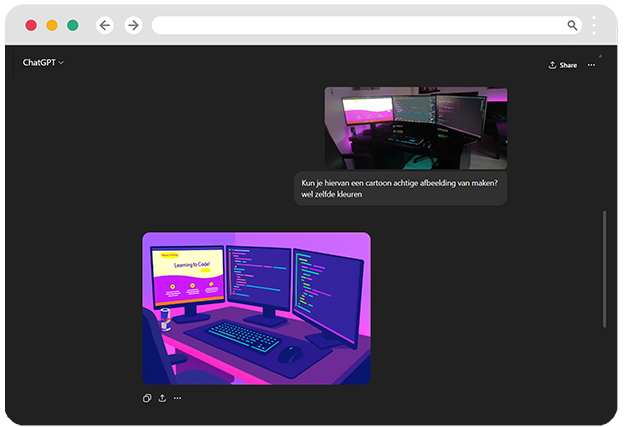
Task: Go forward with the browser forward arrow
Action: click(x=133, y=25)
